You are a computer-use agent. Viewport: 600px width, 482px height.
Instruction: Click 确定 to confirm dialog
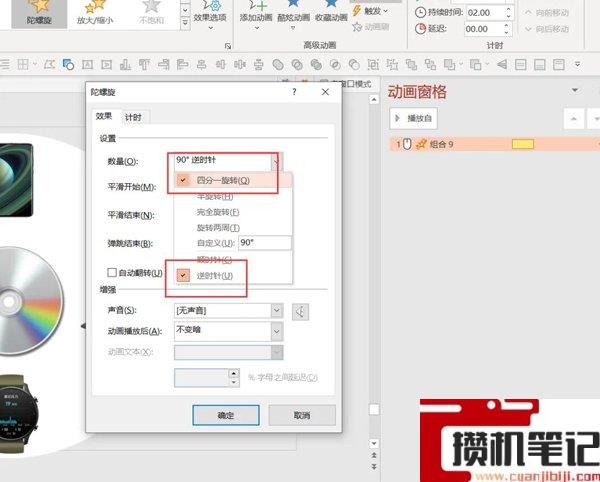point(226,415)
